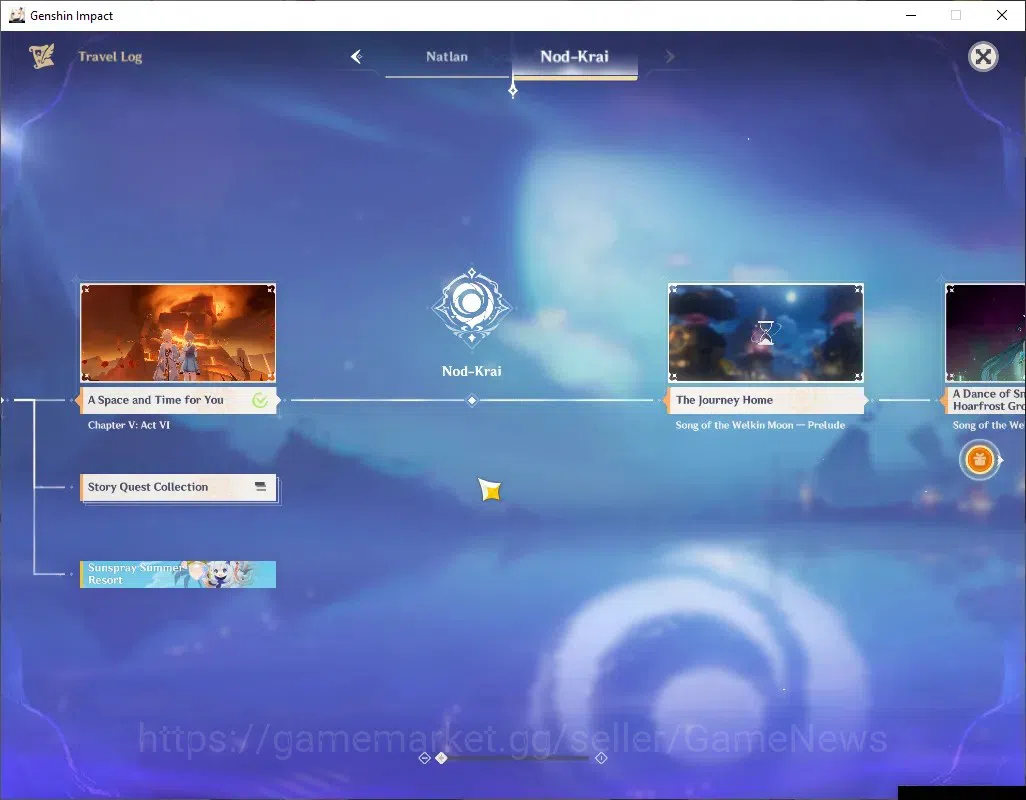
Task: Click the hourglass icon on Journey Home
Action: [x=766, y=332]
